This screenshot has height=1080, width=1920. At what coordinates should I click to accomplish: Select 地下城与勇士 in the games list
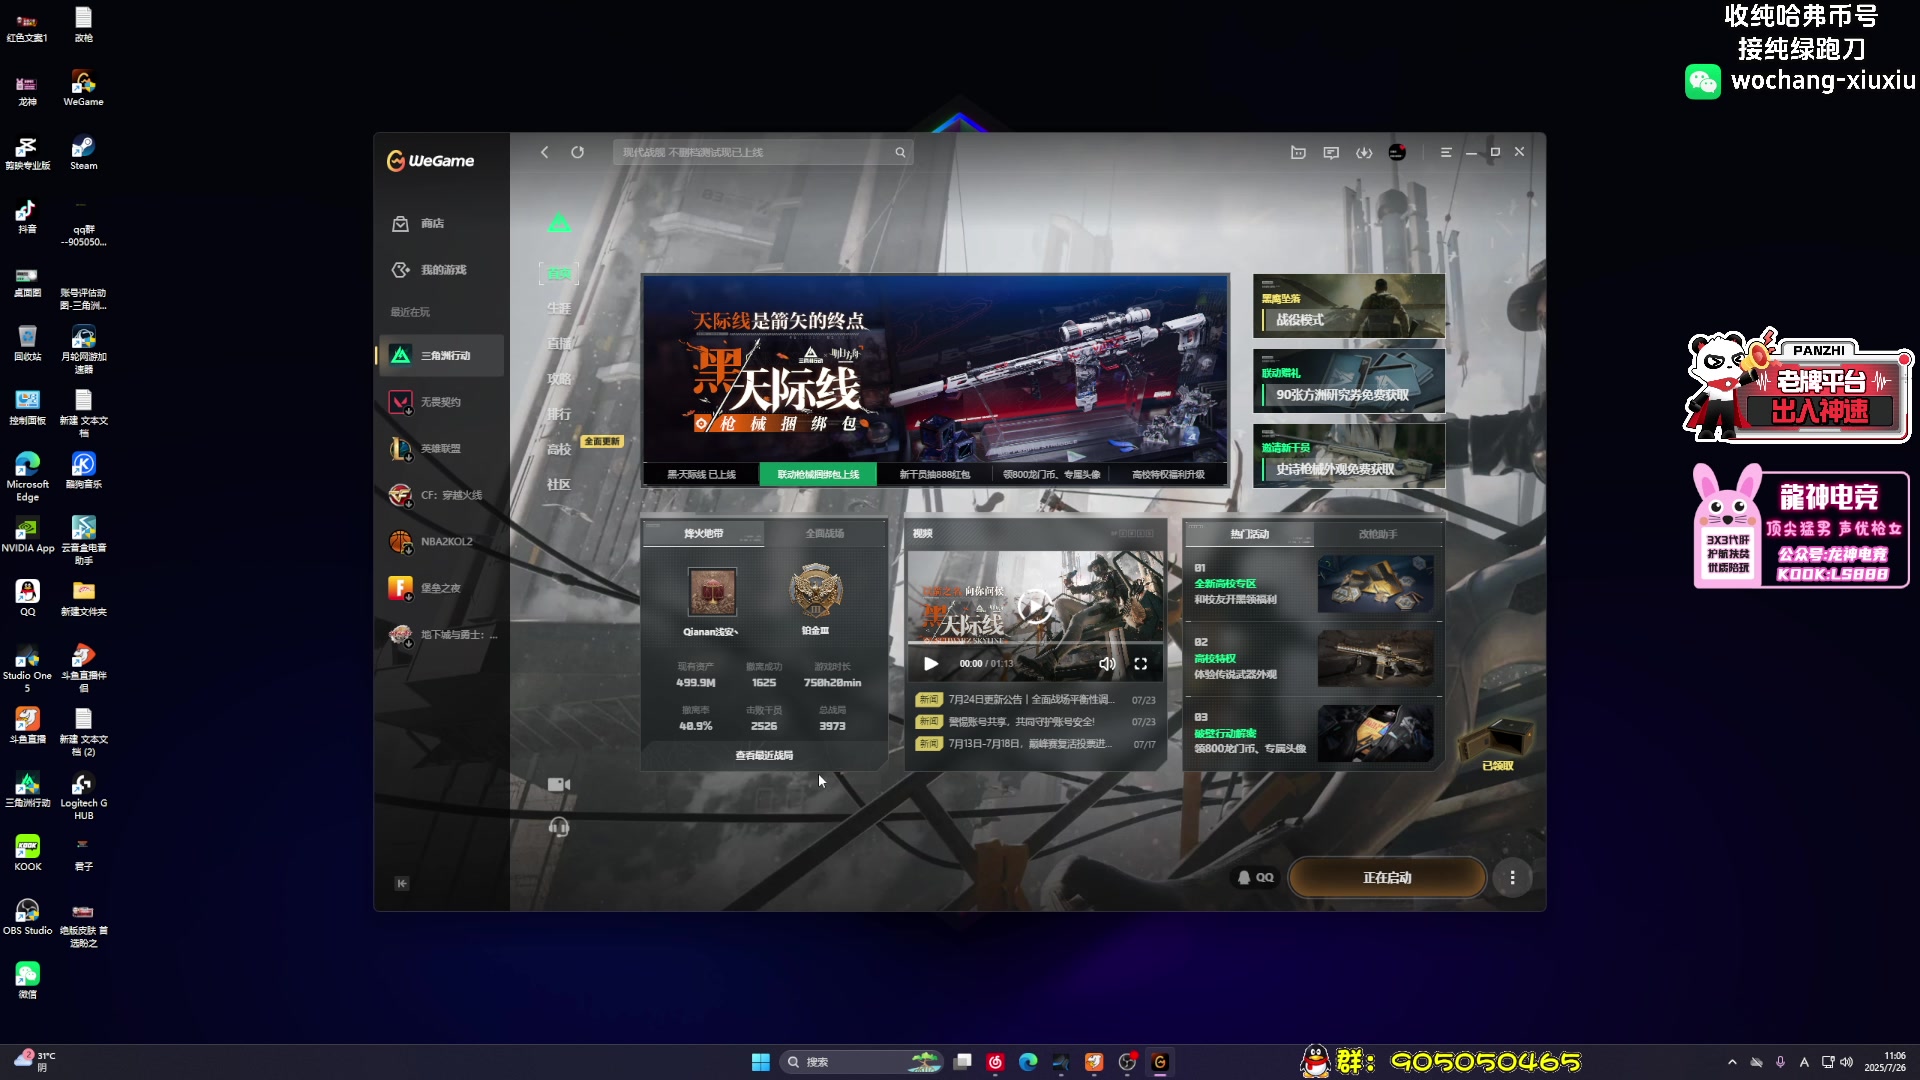pos(442,634)
